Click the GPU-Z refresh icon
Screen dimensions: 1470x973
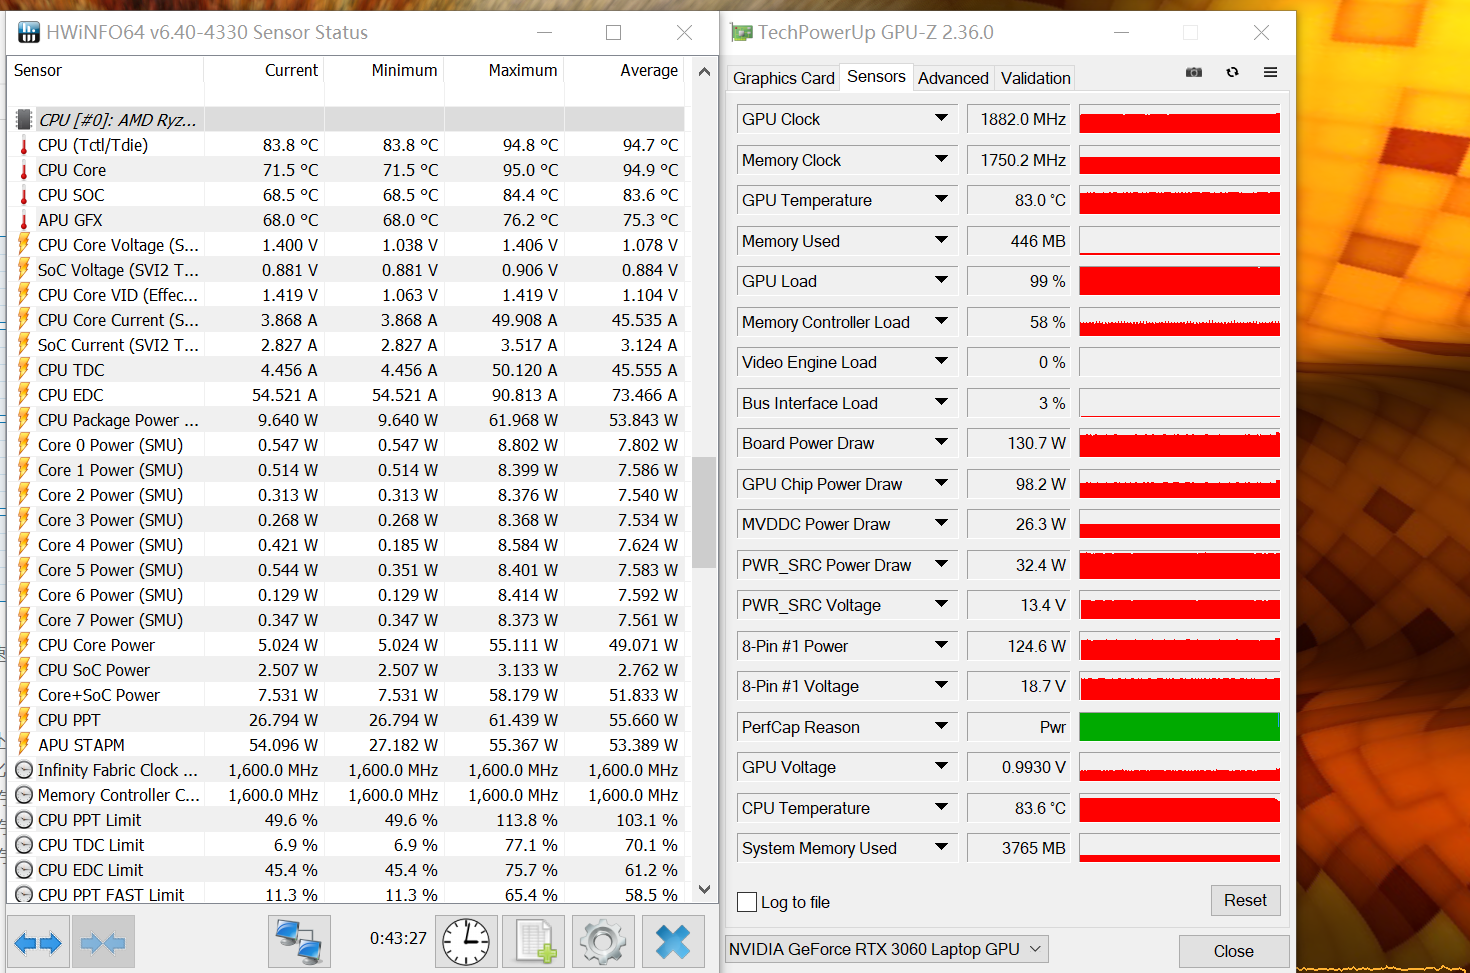1232,72
